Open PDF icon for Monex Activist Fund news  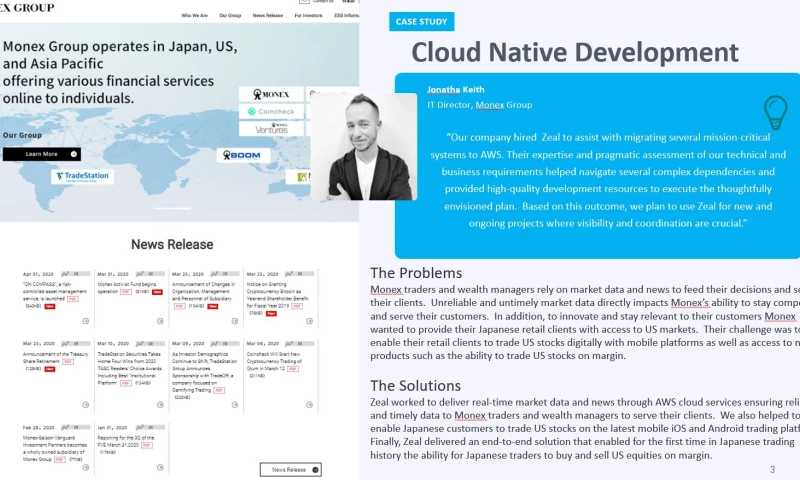click(x=126, y=292)
